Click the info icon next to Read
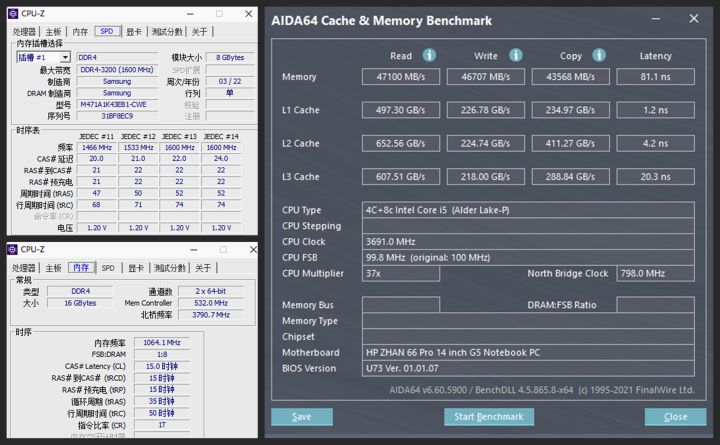The width and height of the screenshot is (720, 445). (429, 56)
